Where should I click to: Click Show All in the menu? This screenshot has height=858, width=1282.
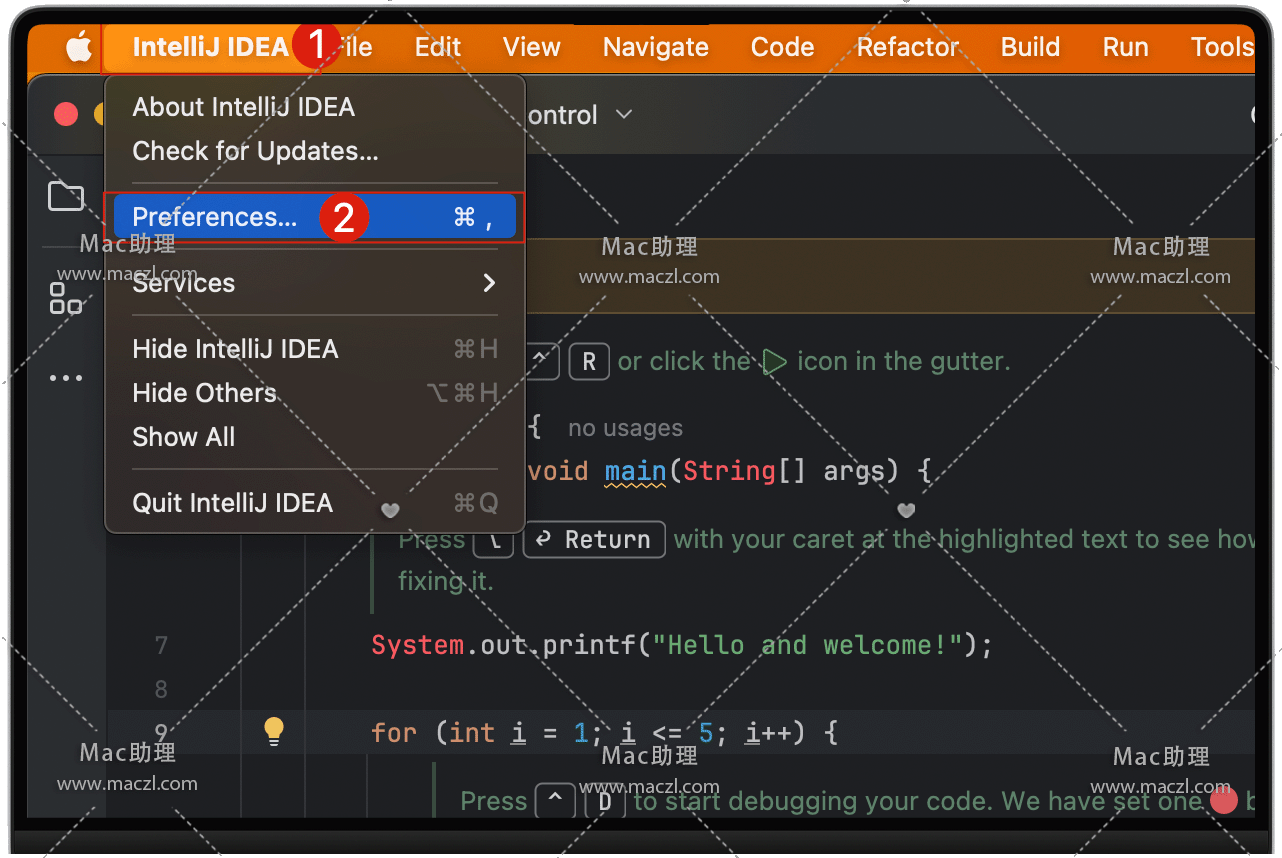(x=184, y=437)
